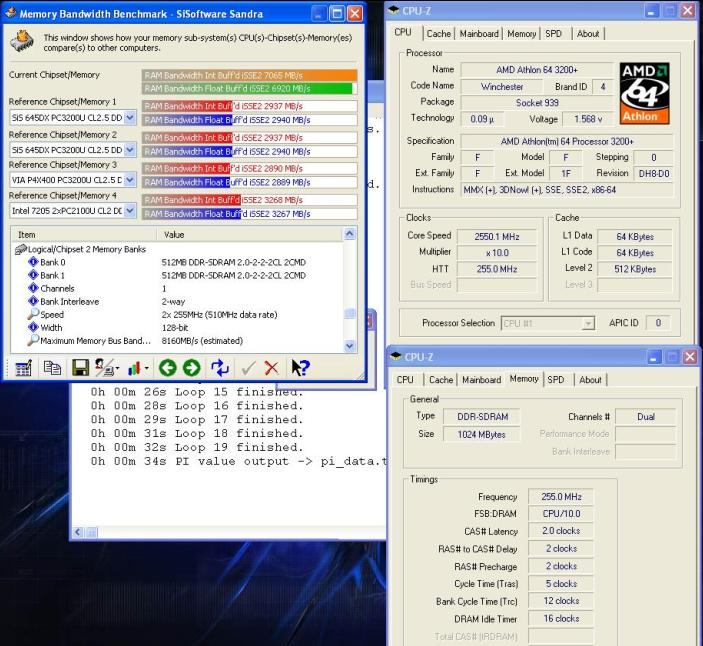This screenshot has height=646, width=703.
Task: Click the memory chip icon in Sandra header
Action: [x=22, y=41]
